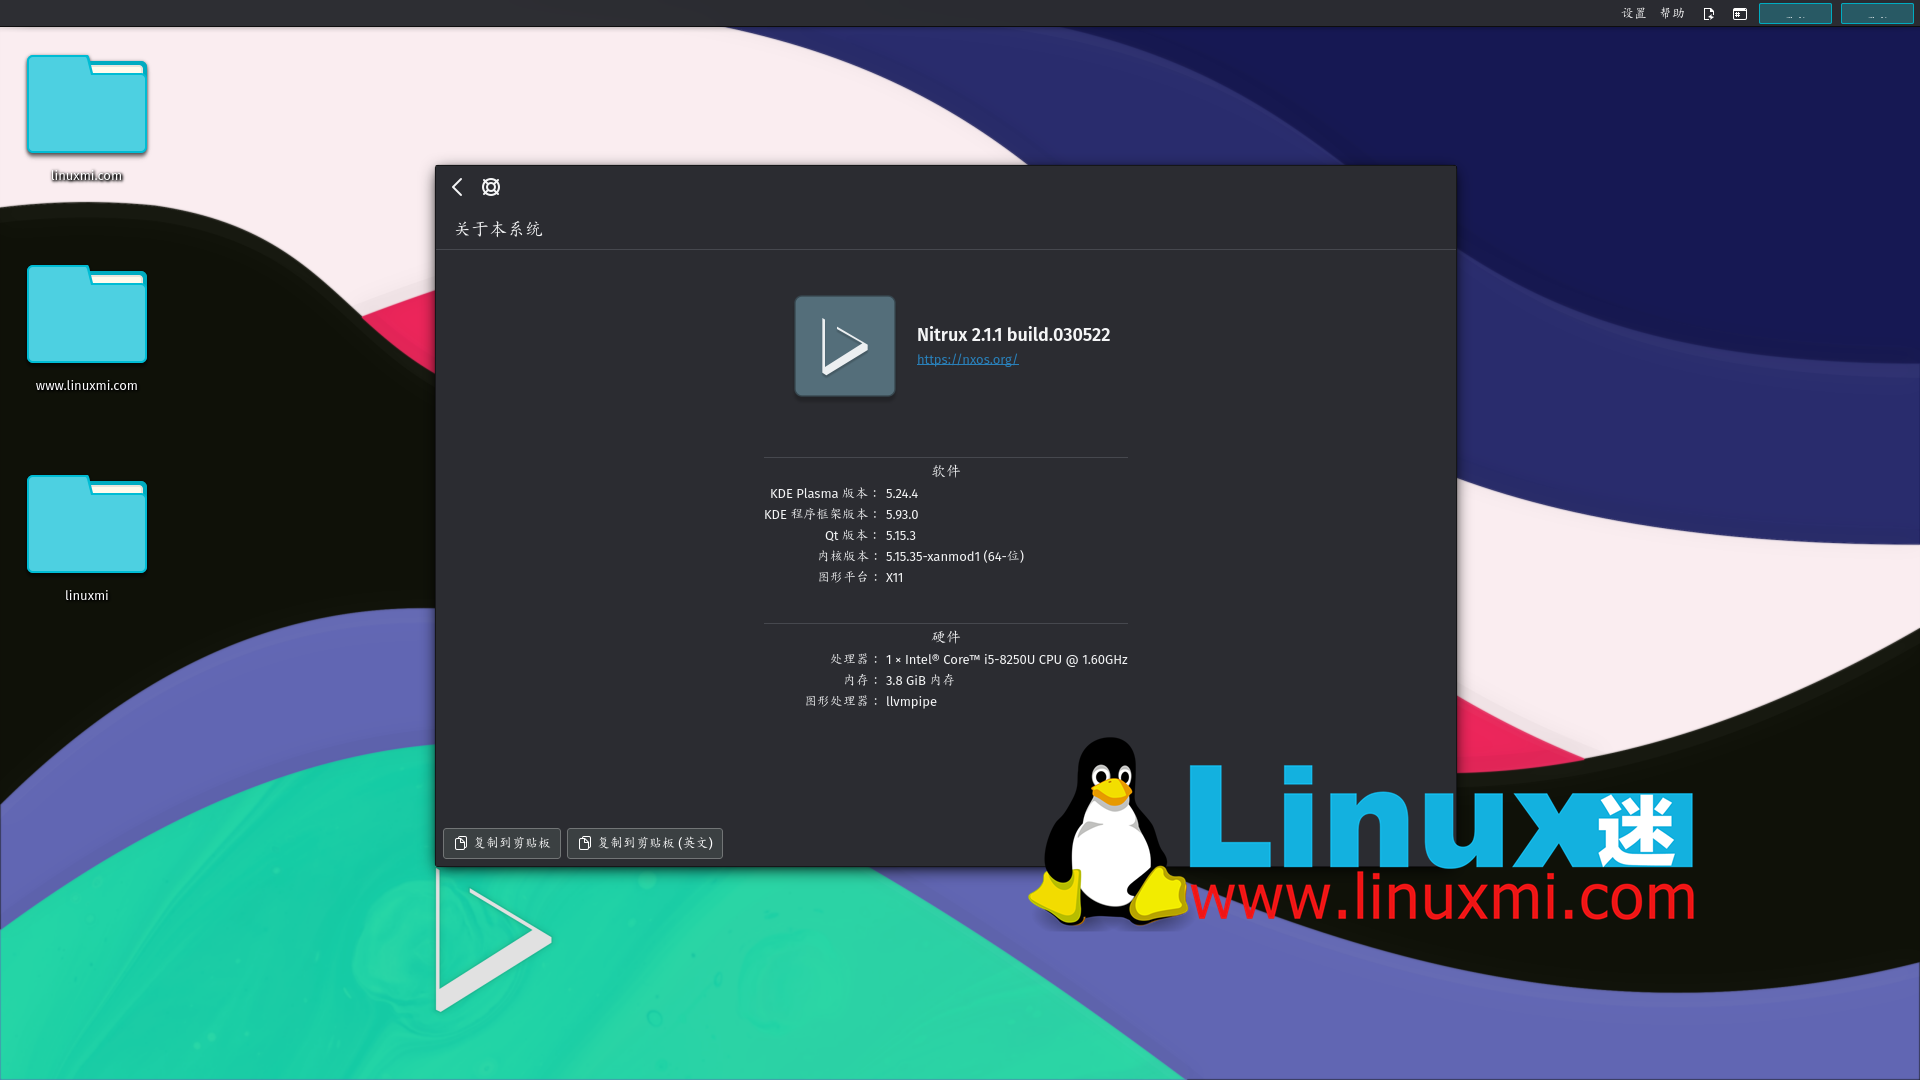Click the window-with-hash icon in top bar
The height and width of the screenshot is (1080, 1920).
pyautogui.click(x=1740, y=14)
